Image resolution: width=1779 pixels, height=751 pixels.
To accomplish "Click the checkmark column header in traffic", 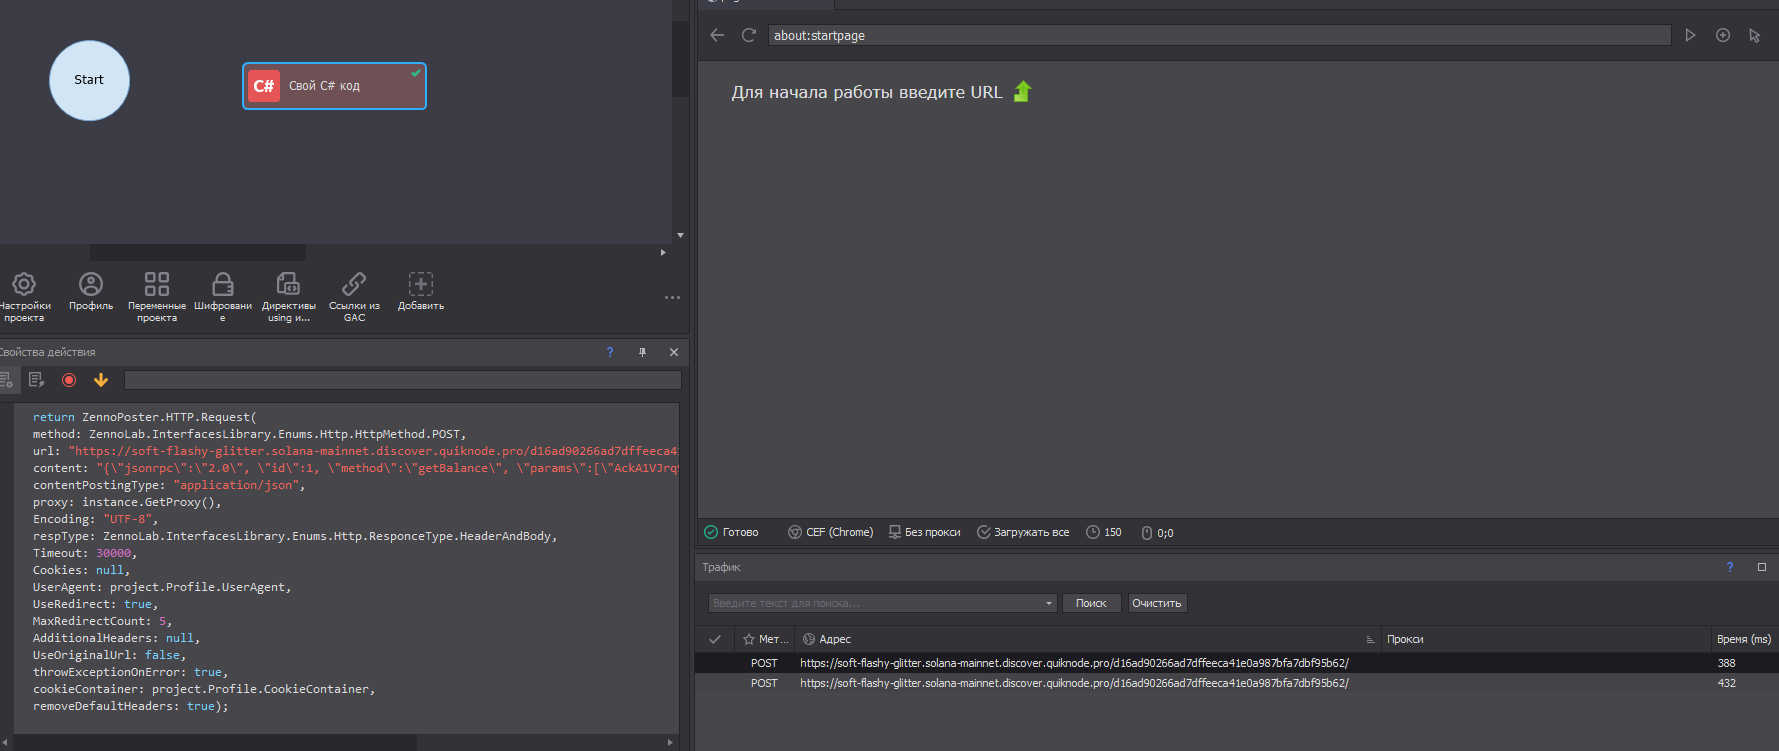I will click(715, 639).
